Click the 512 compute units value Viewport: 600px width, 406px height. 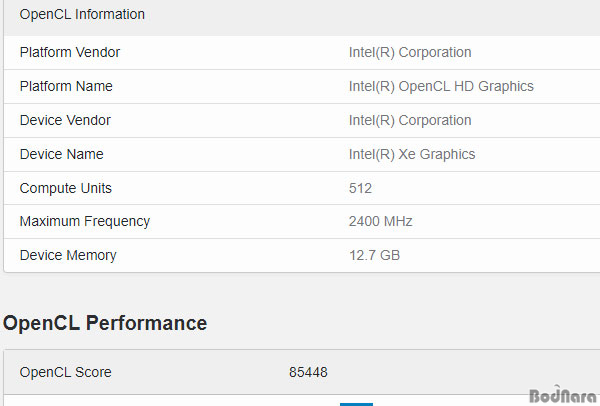[x=360, y=188]
